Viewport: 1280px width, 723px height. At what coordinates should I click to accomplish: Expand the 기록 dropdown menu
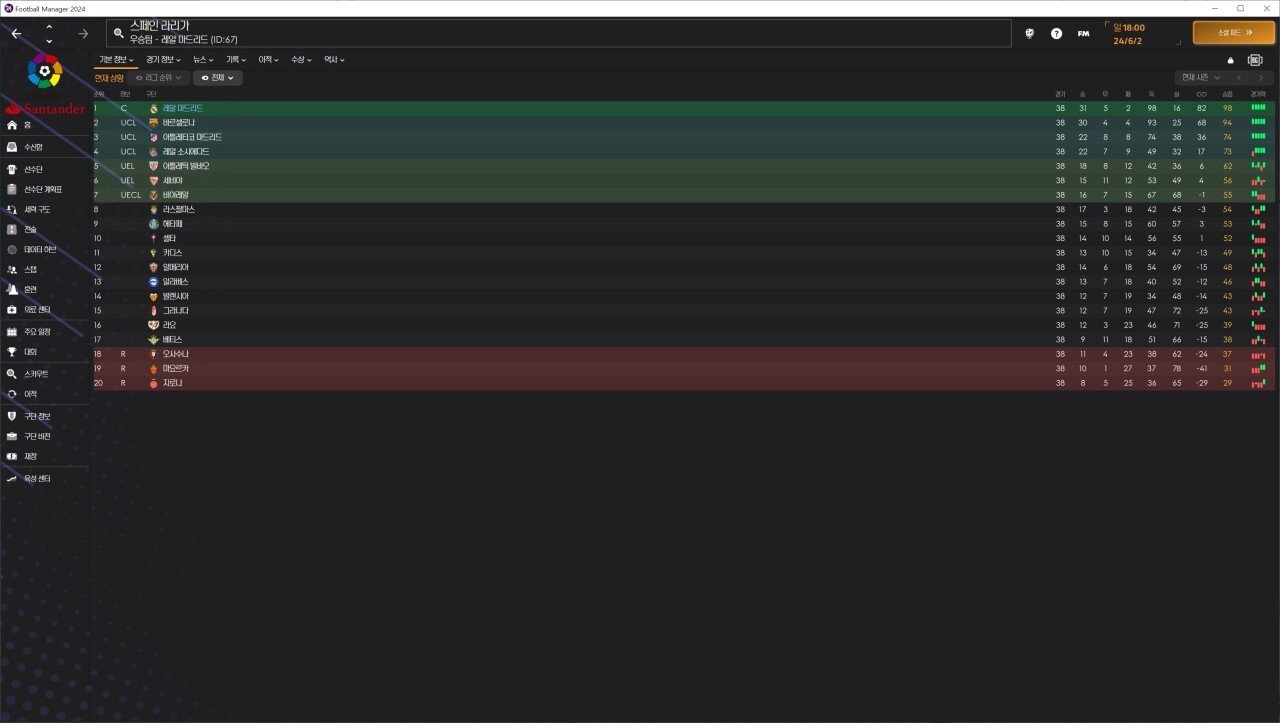(x=237, y=60)
